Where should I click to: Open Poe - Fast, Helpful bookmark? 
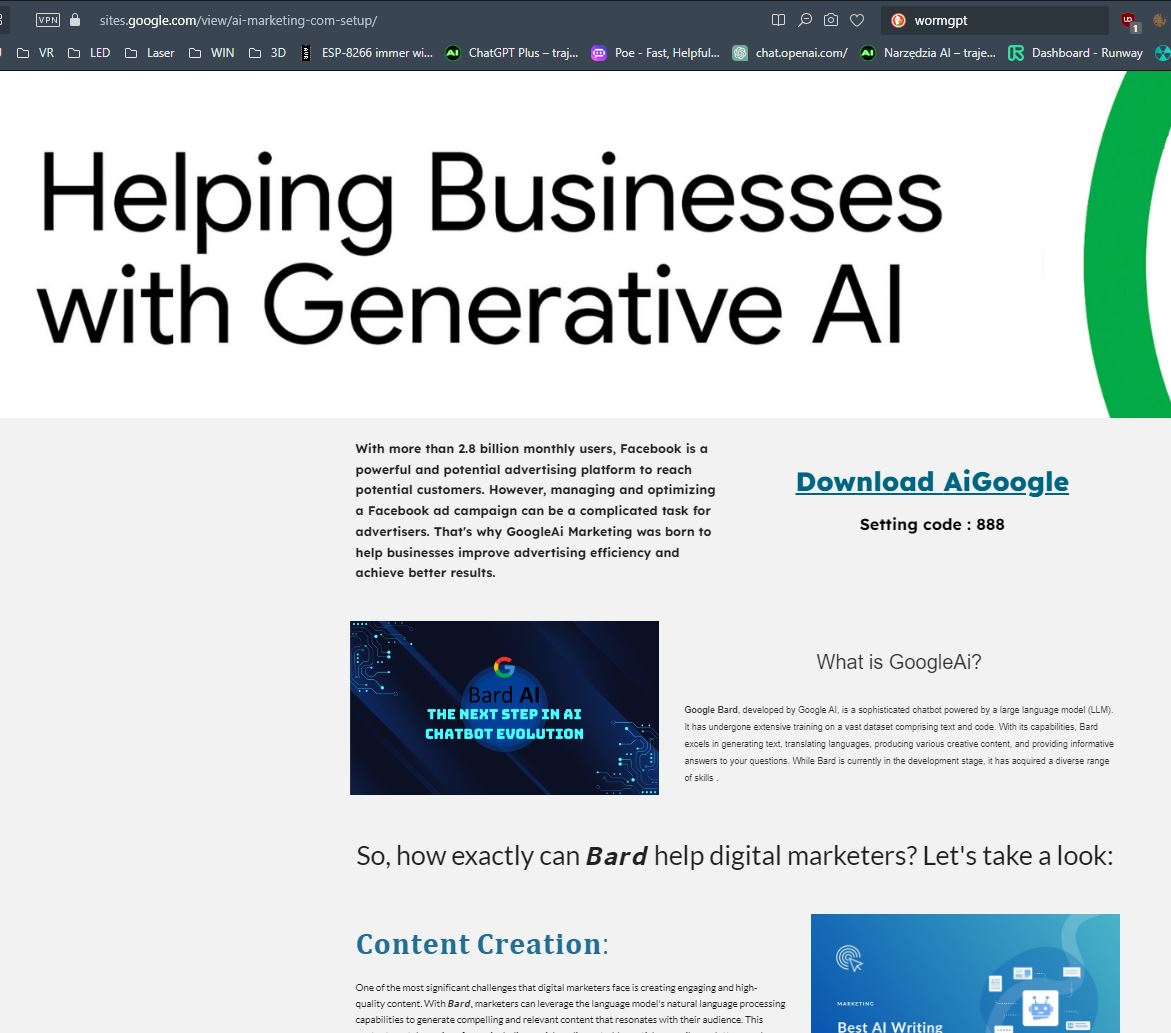coord(656,53)
